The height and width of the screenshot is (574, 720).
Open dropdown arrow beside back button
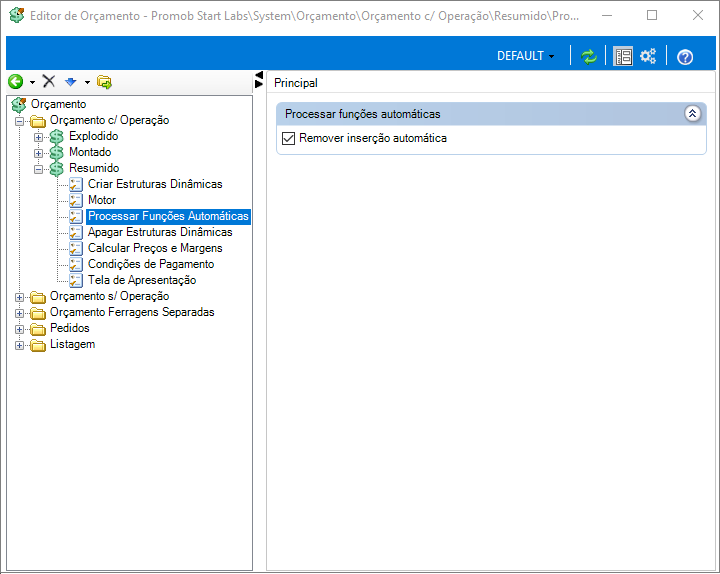(x=32, y=83)
